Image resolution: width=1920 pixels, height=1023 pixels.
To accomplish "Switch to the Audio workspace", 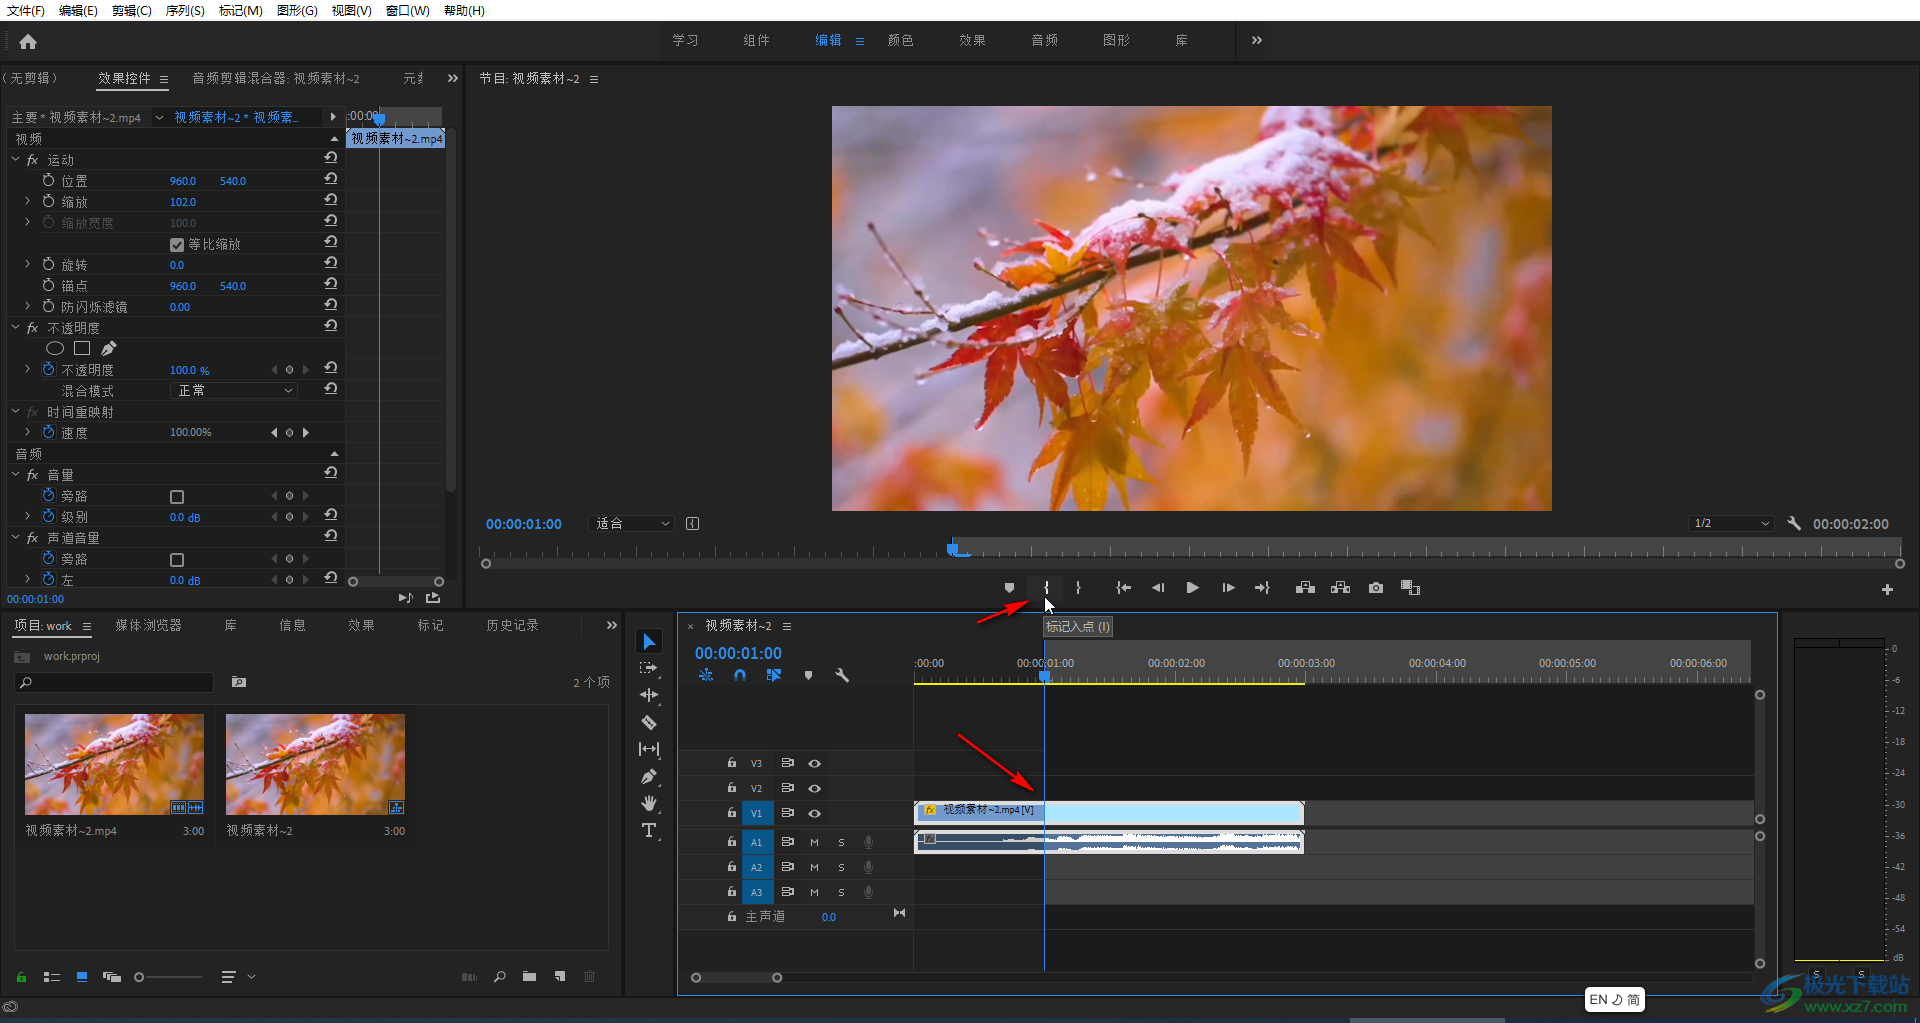I will (1045, 40).
